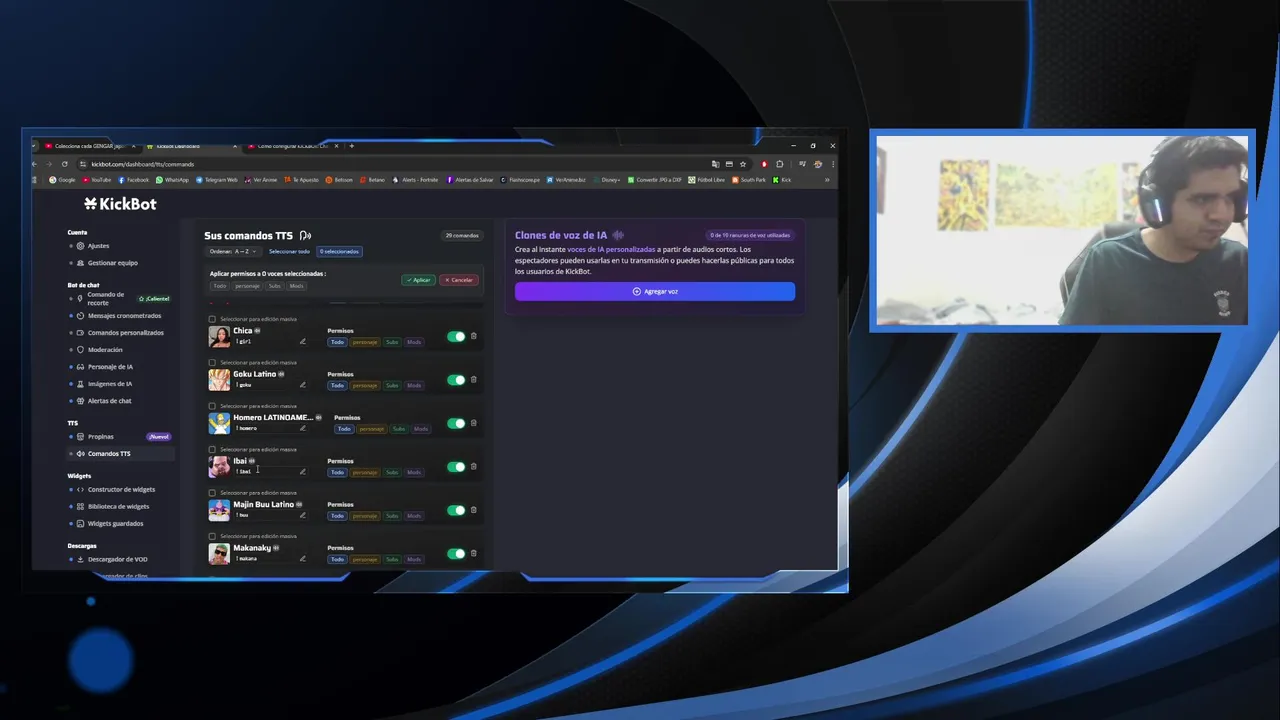The image size is (1280, 720).
Task: Go to Gestionar equipo in the sidebar
Action: [x=112, y=263]
